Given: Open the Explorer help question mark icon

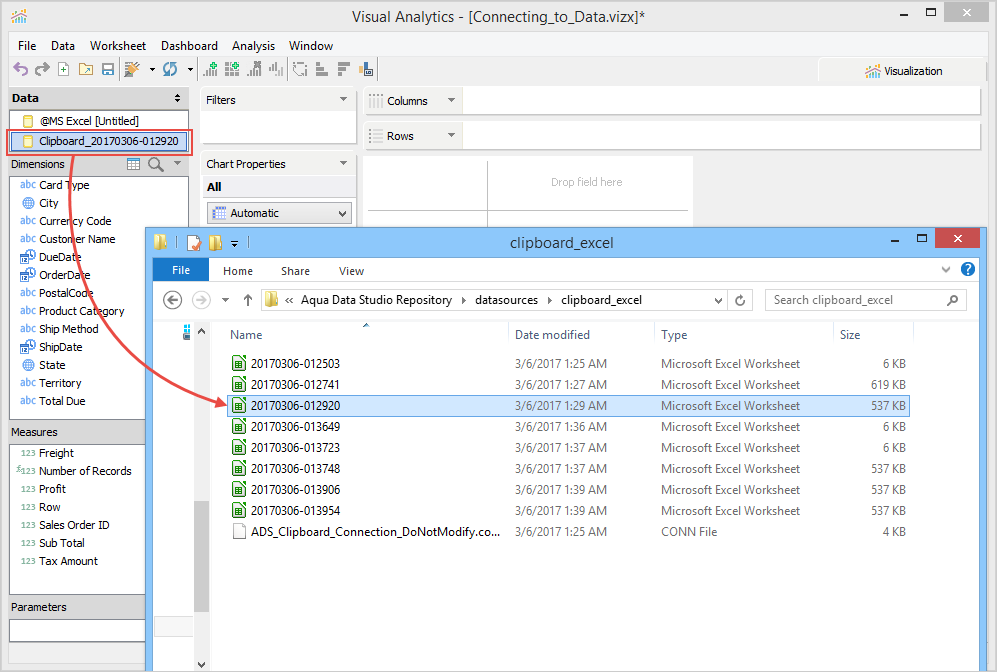Looking at the screenshot, I should click(x=967, y=270).
